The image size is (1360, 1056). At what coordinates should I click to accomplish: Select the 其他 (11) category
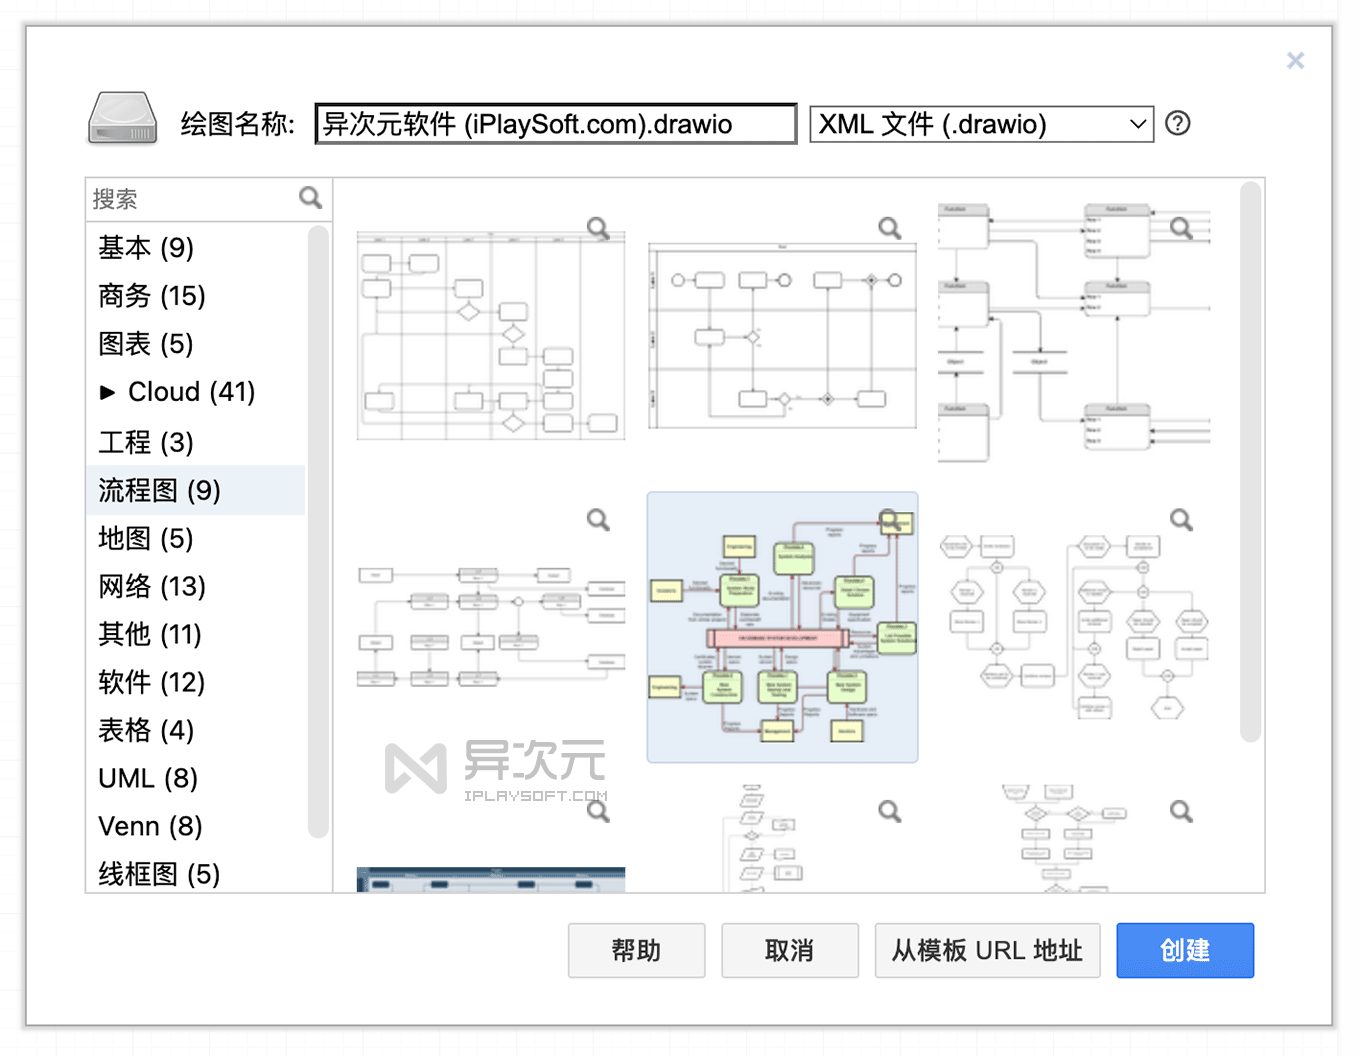point(195,634)
